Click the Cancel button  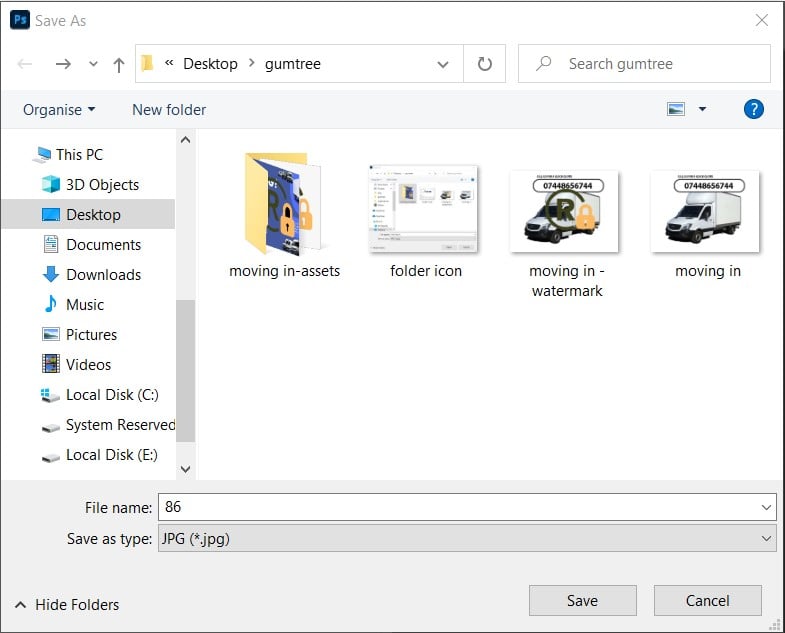tap(707, 600)
